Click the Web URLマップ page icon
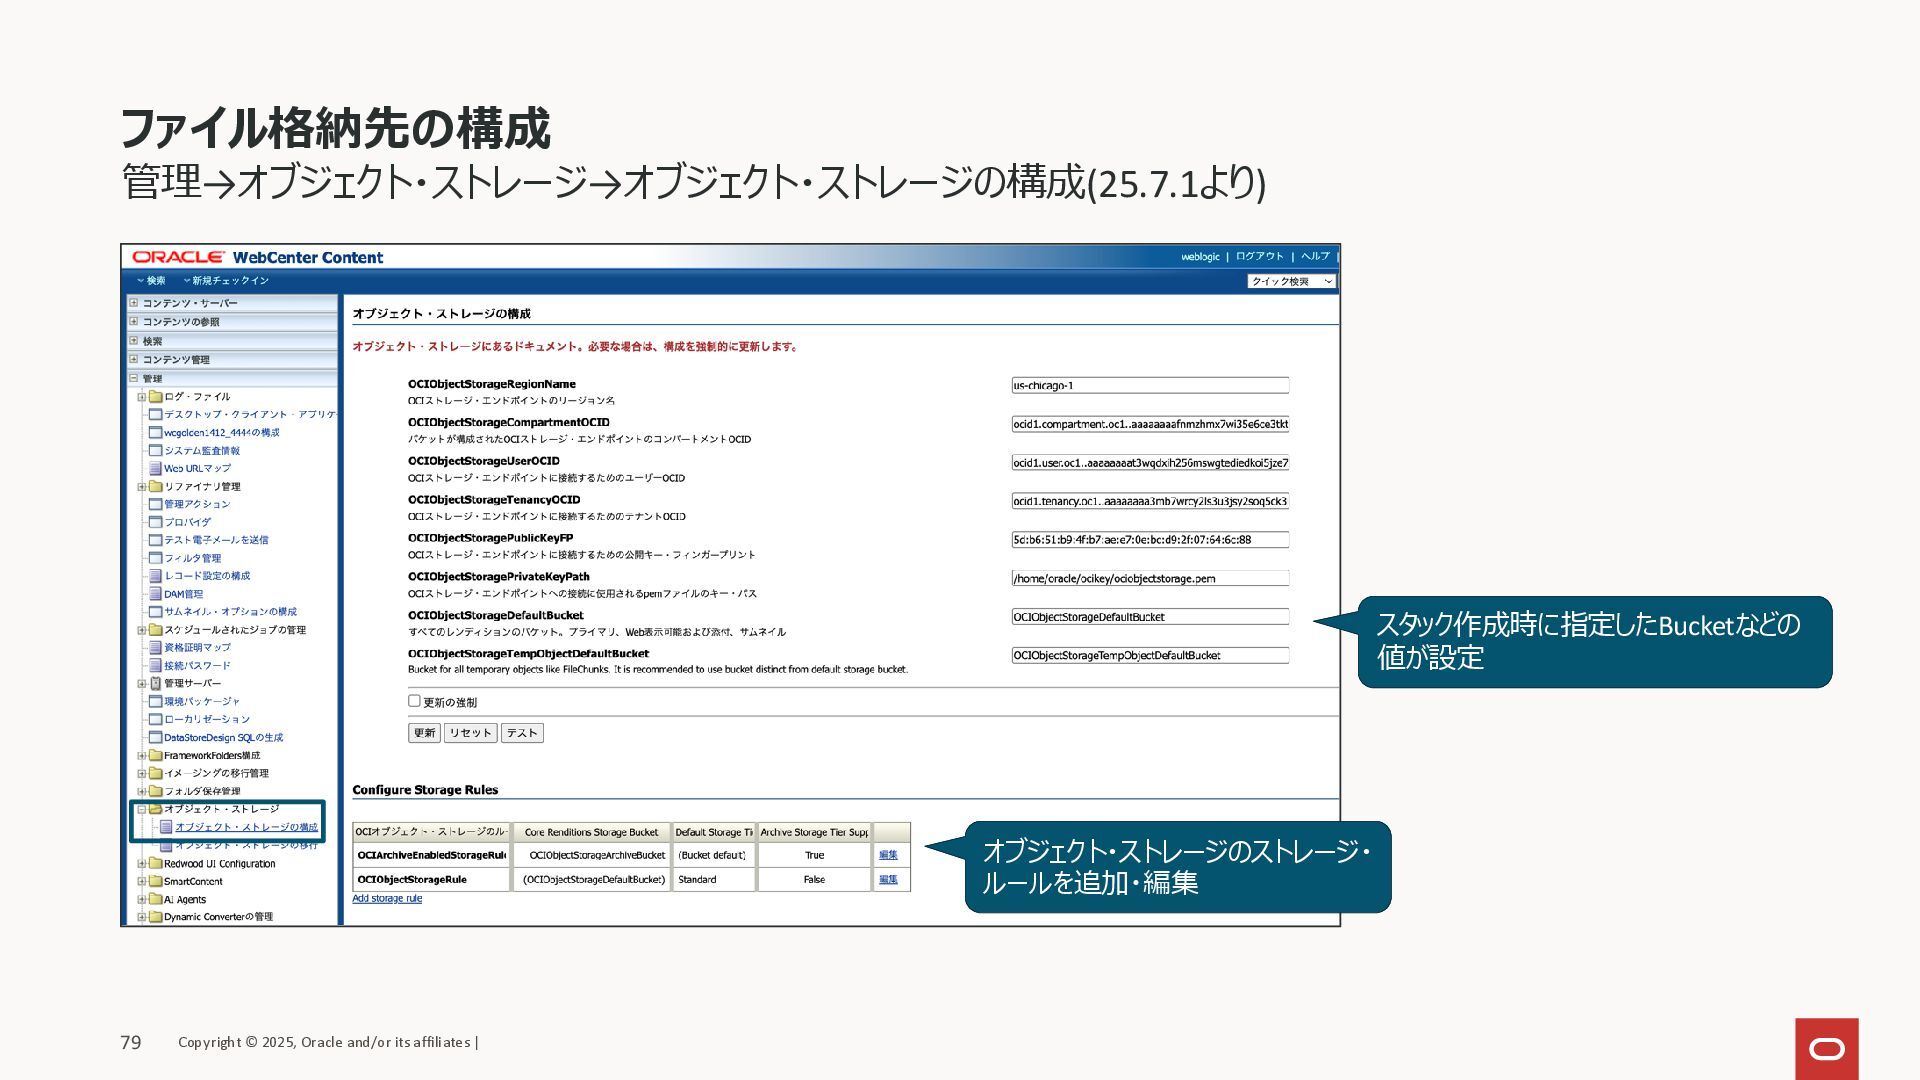1920x1080 pixels. click(155, 468)
